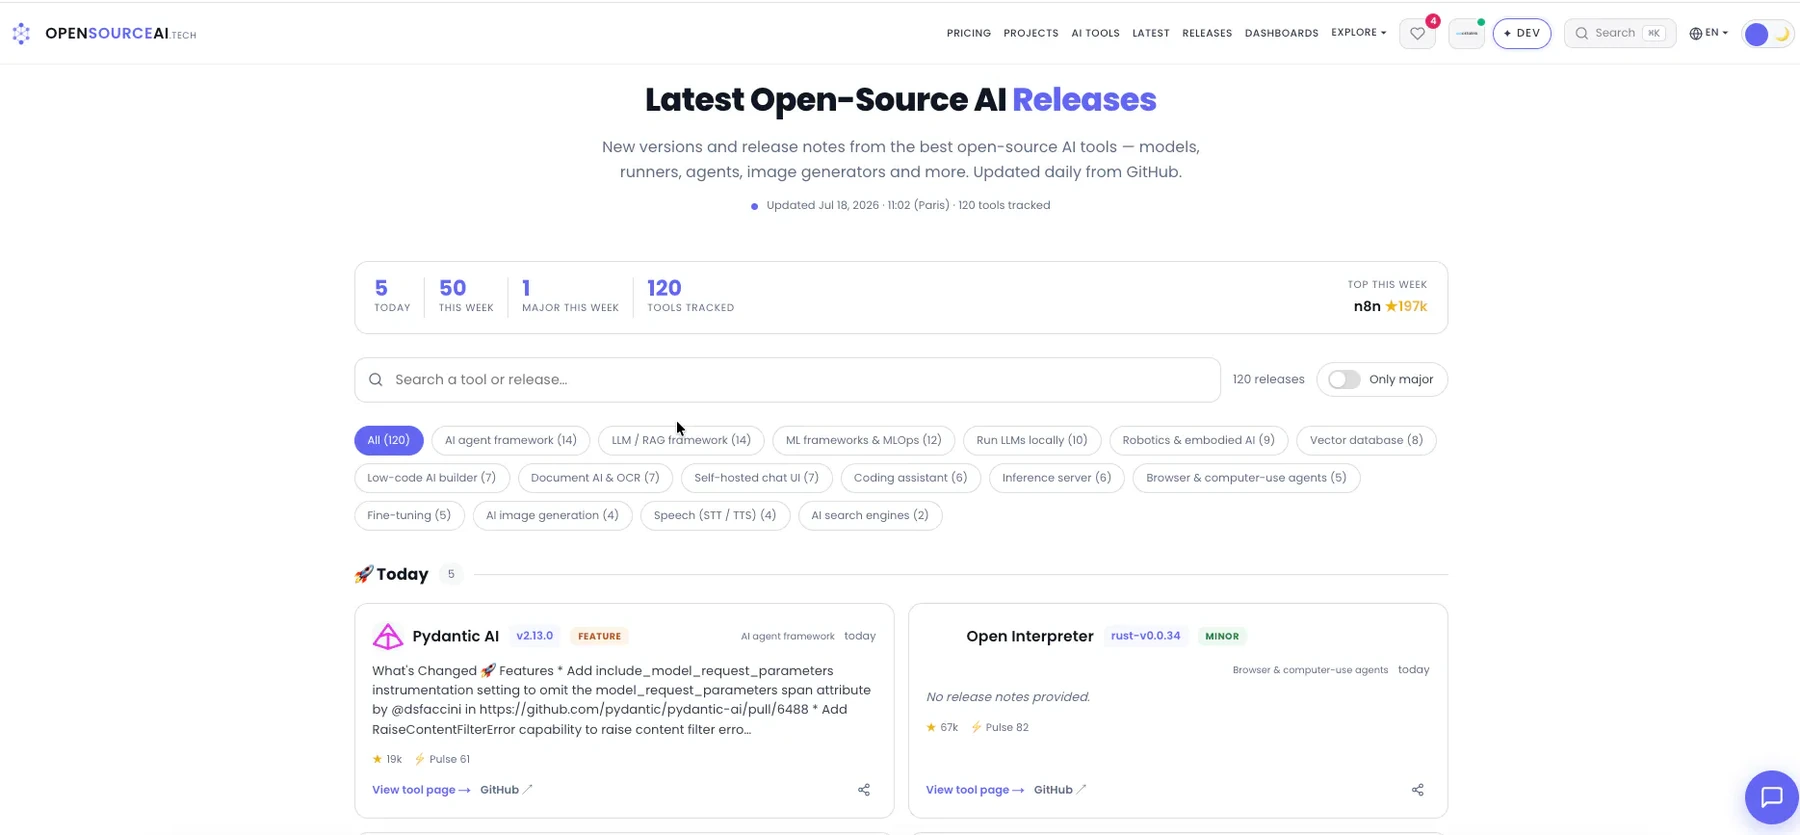Filter by AI image generation (4)
This screenshot has width=1800, height=835.
click(x=552, y=516)
